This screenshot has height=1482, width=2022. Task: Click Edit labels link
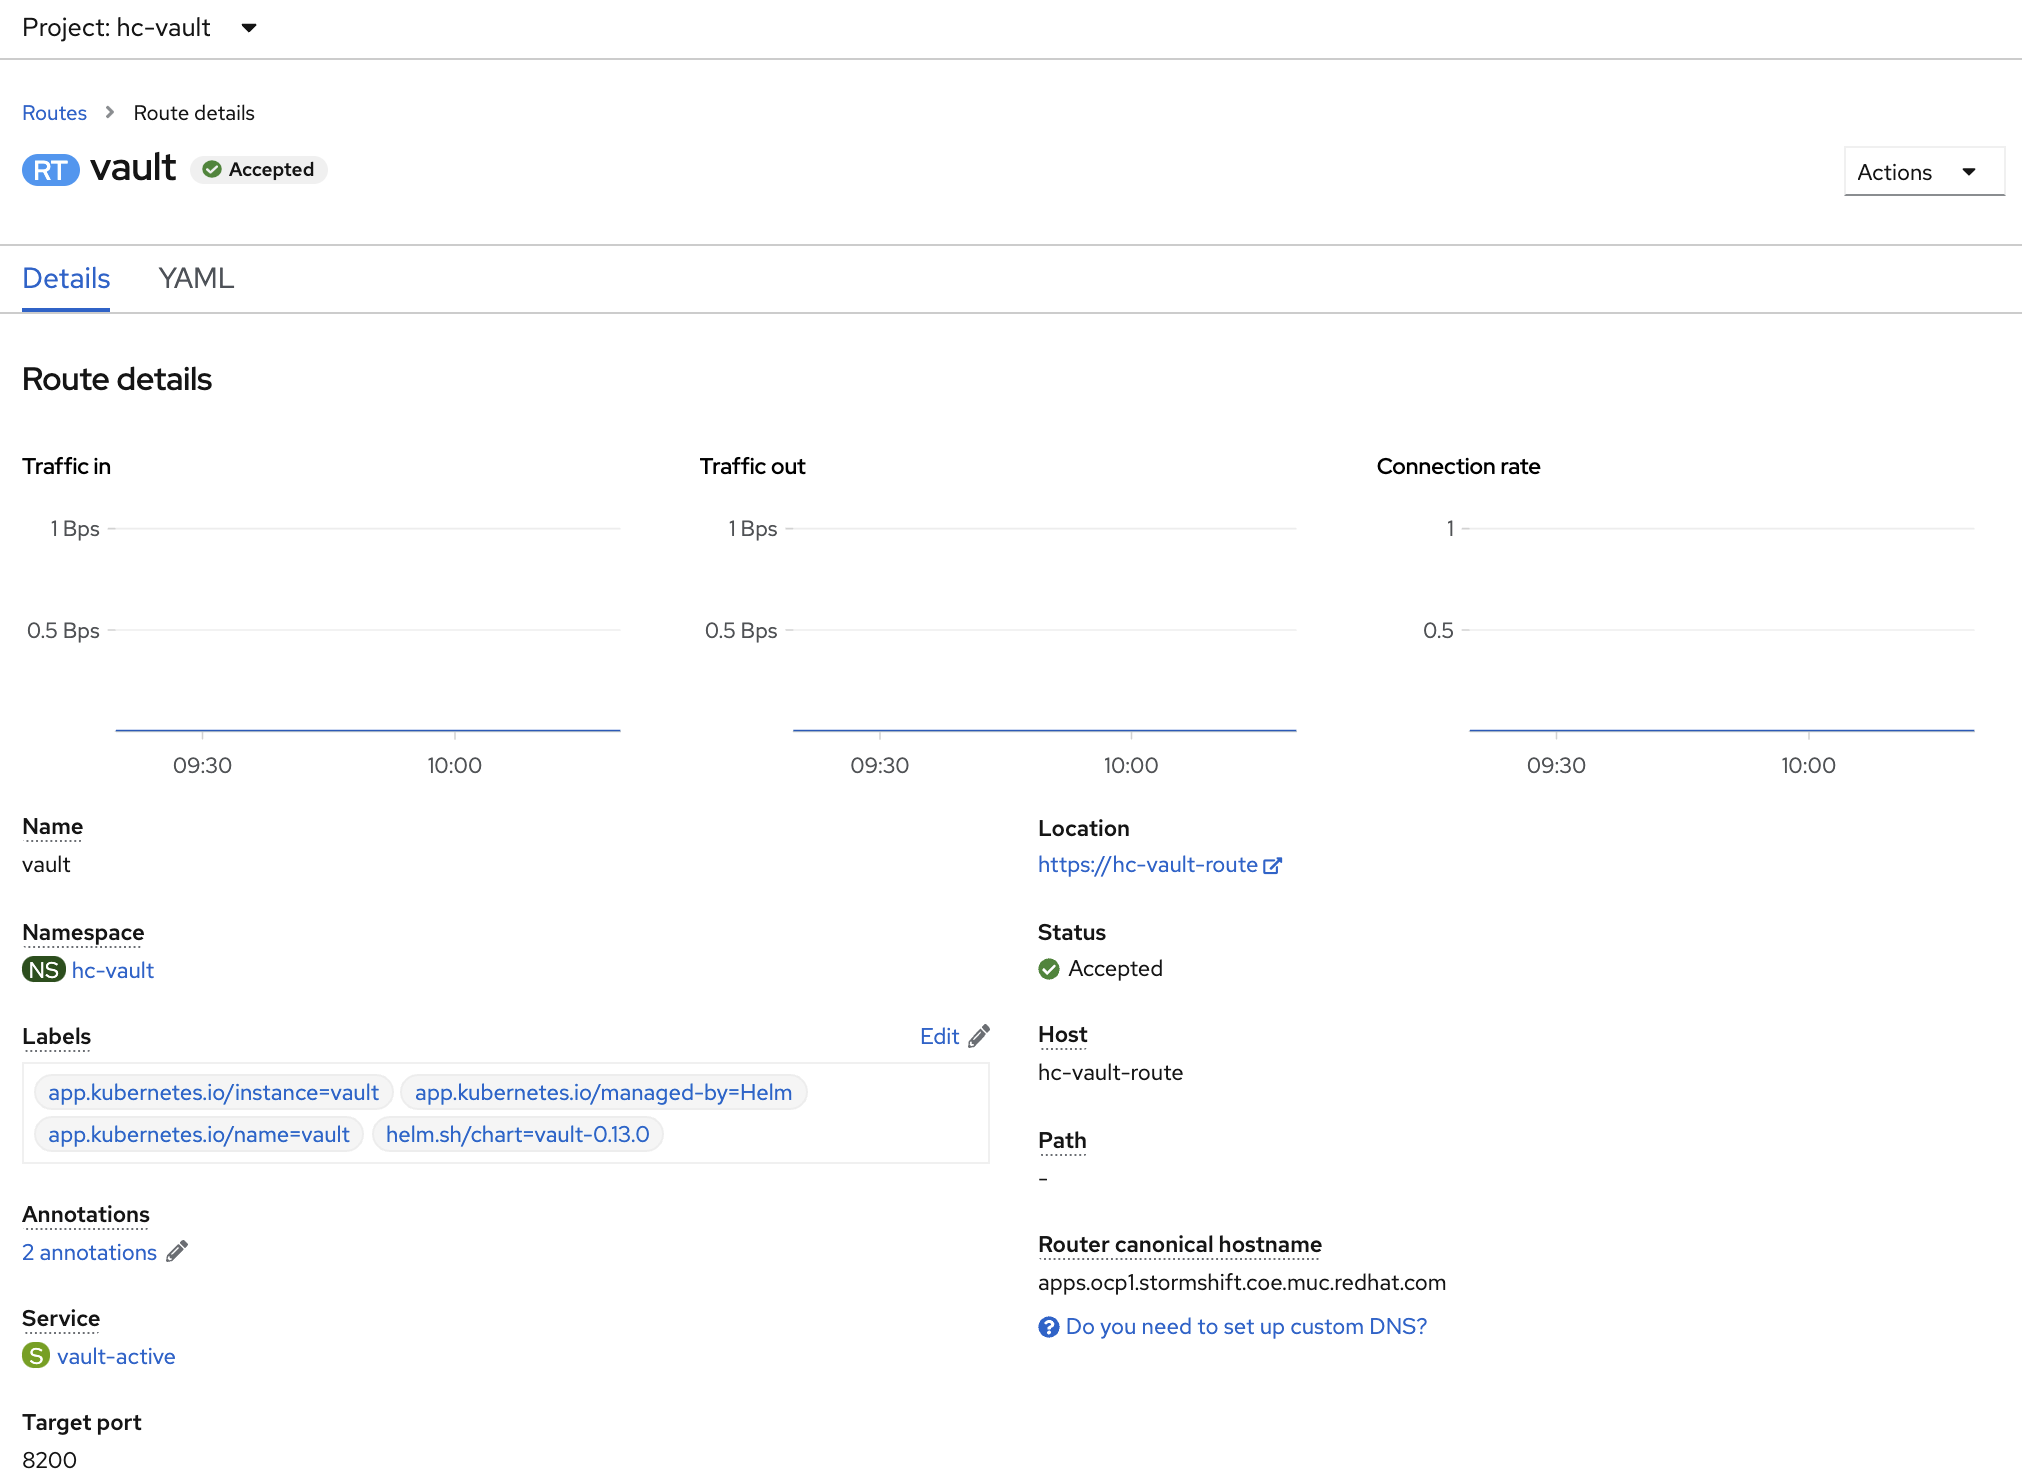[x=940, y=1036]
